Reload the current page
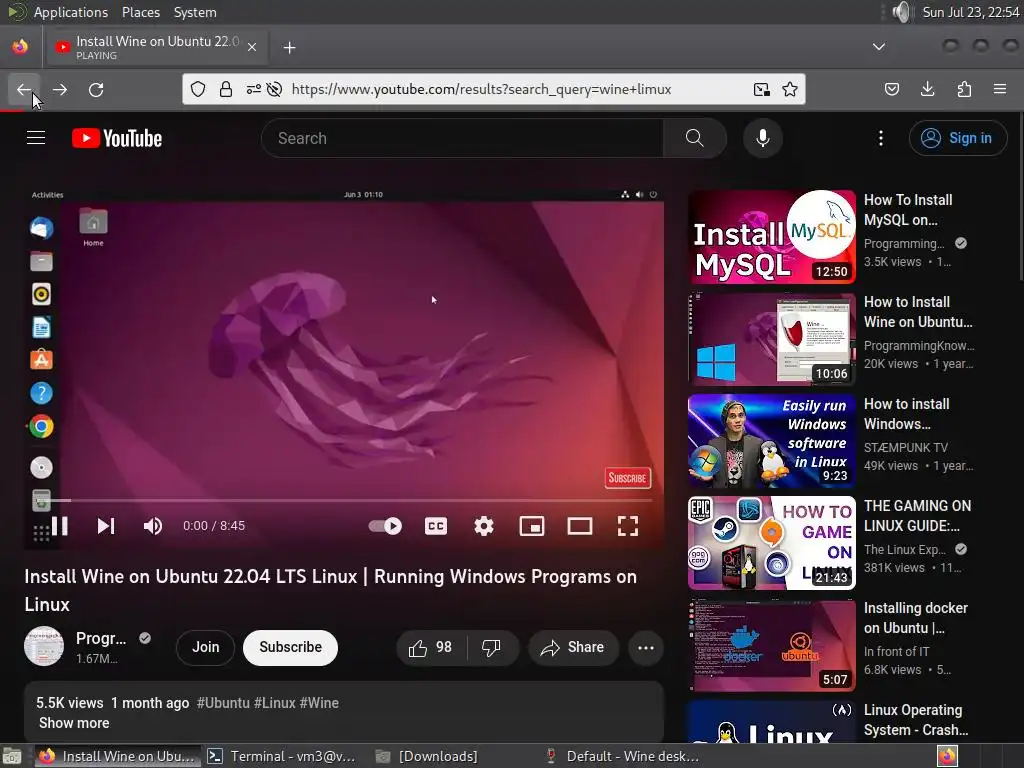This screenshot has height=768, width=1024. click(x=96, y=89)
